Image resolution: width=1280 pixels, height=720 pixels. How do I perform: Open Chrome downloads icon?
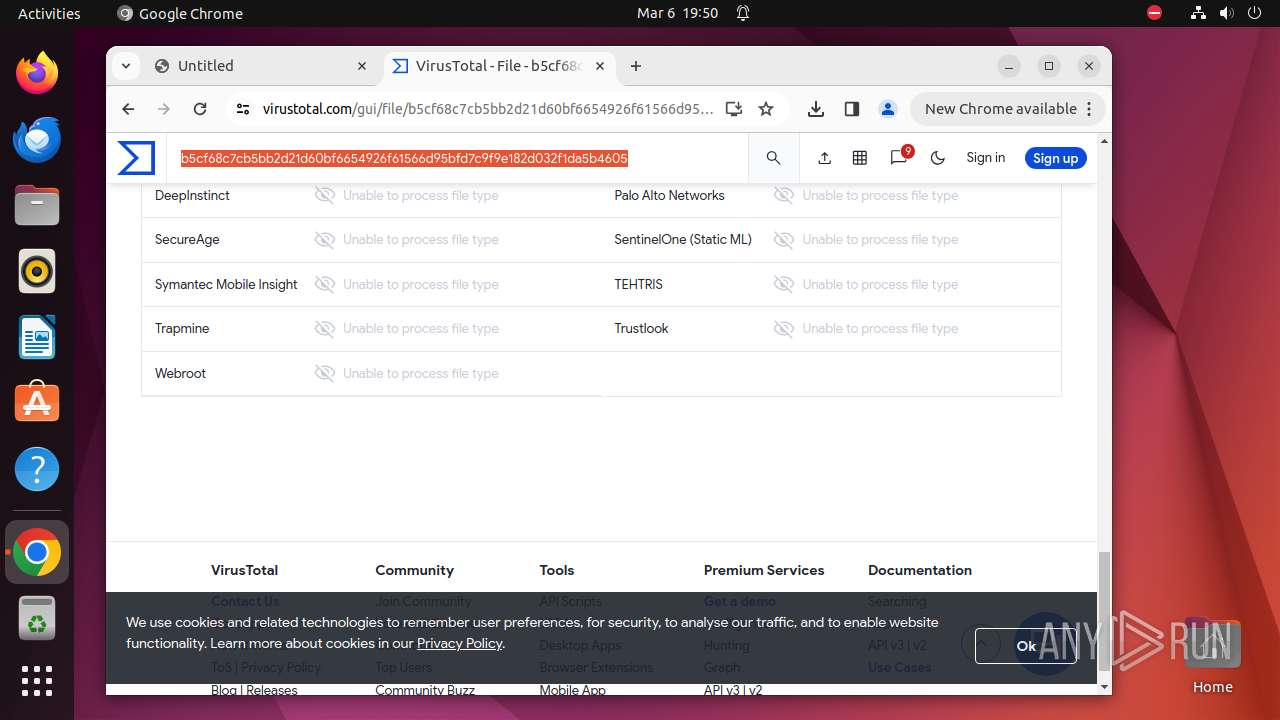click(x=816, y=109)
